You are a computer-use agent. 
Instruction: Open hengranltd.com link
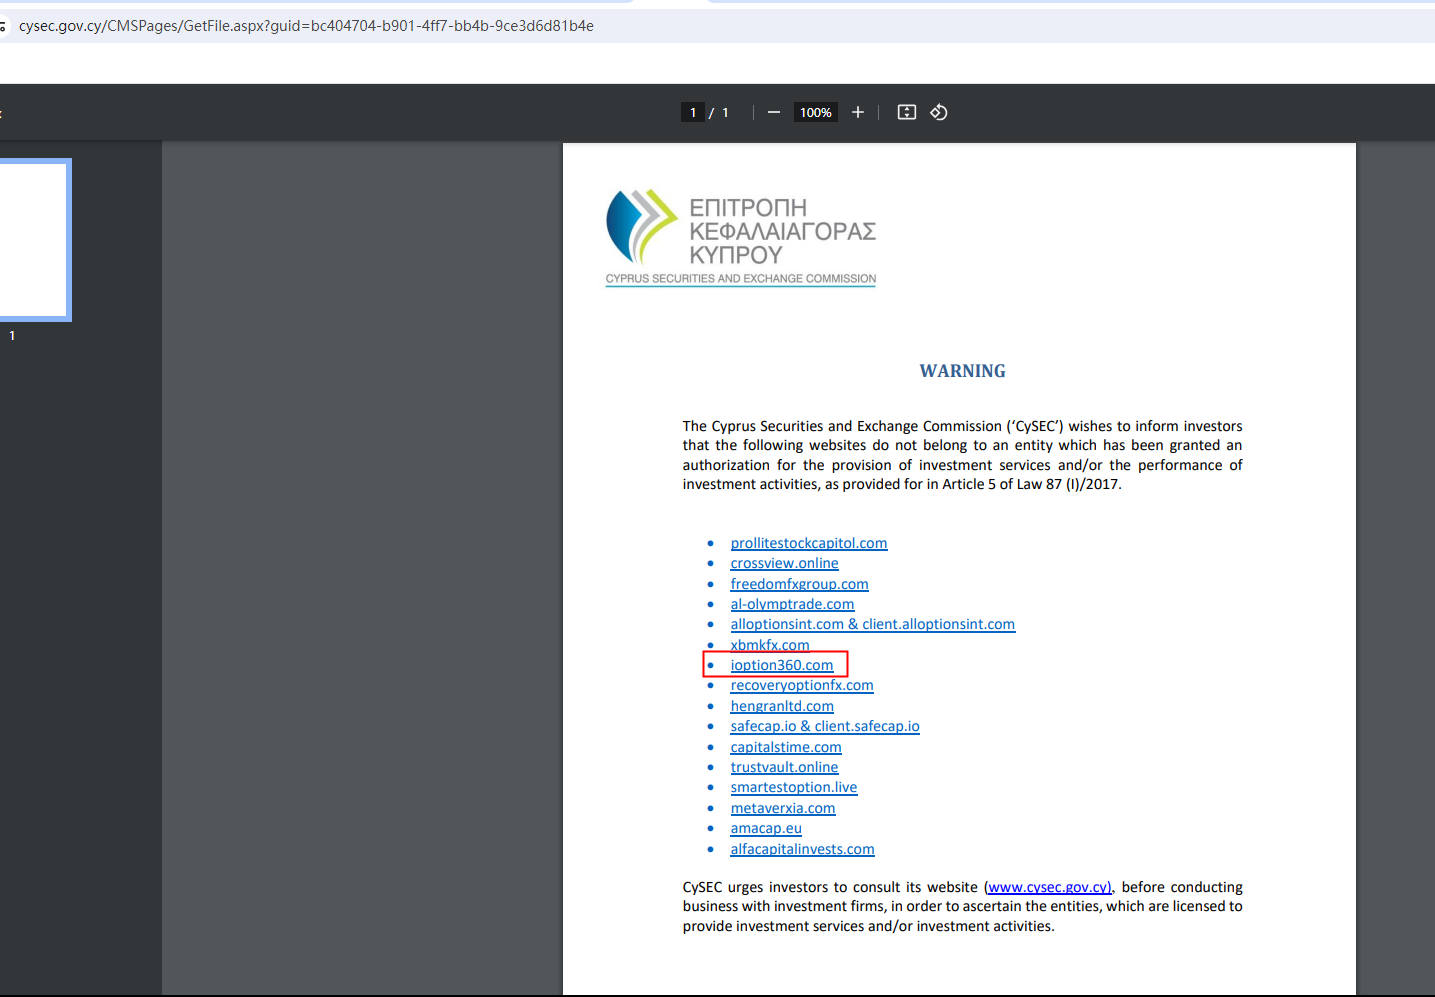coord(782,706)
